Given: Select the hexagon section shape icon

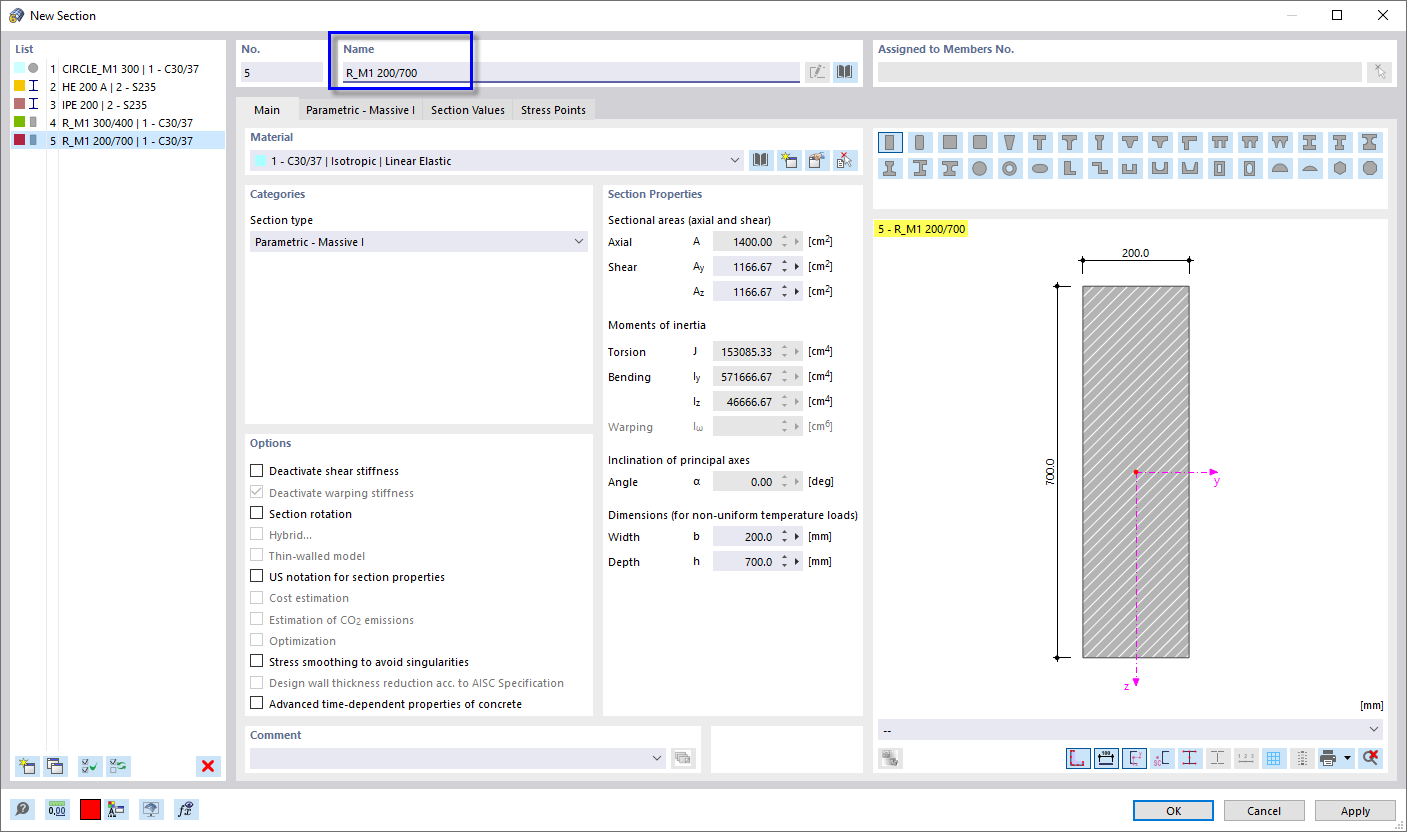Looking at the screenshot, I should click(1340, 168).
